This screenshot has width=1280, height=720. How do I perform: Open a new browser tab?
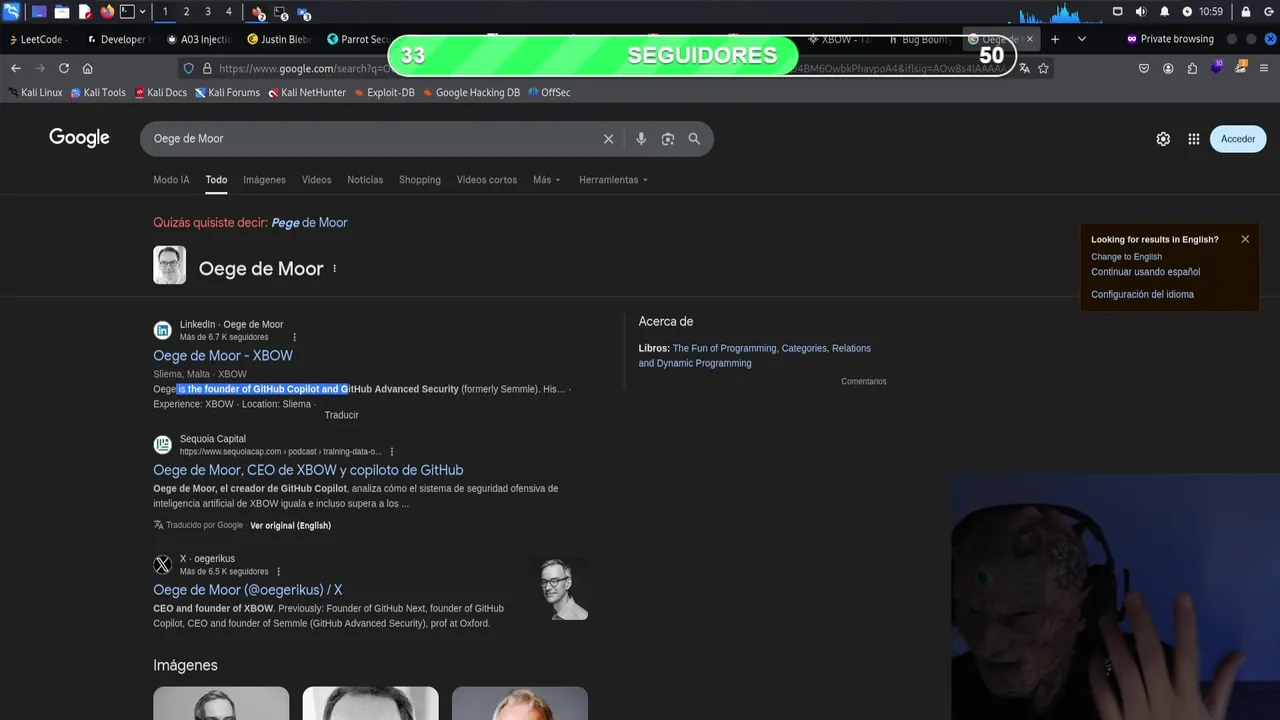(x=1054, y=39)
